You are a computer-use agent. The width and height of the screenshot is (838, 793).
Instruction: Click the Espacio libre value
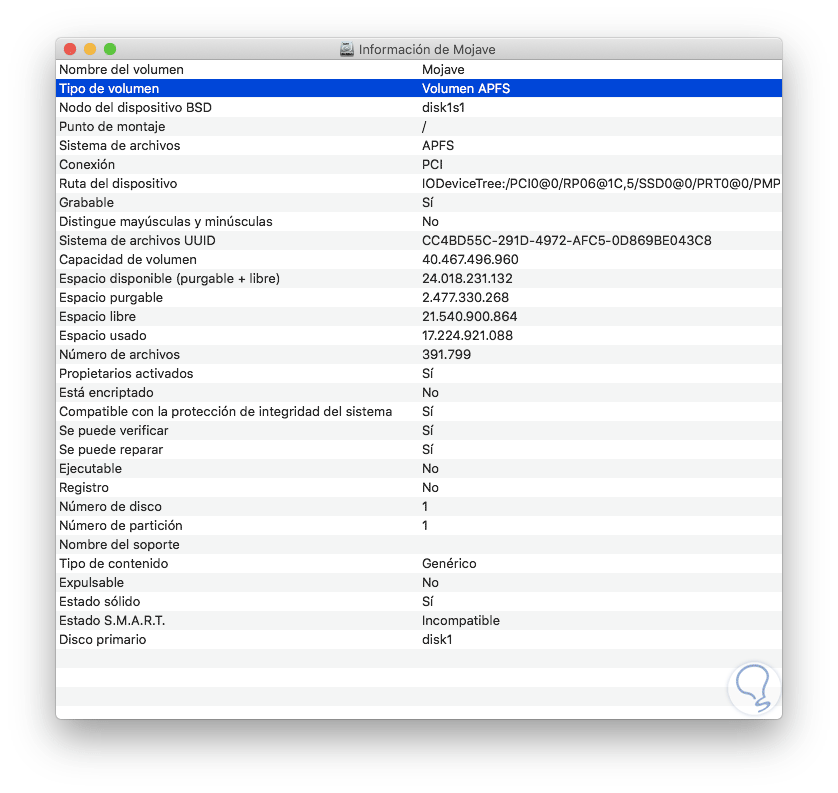[469, 317]
